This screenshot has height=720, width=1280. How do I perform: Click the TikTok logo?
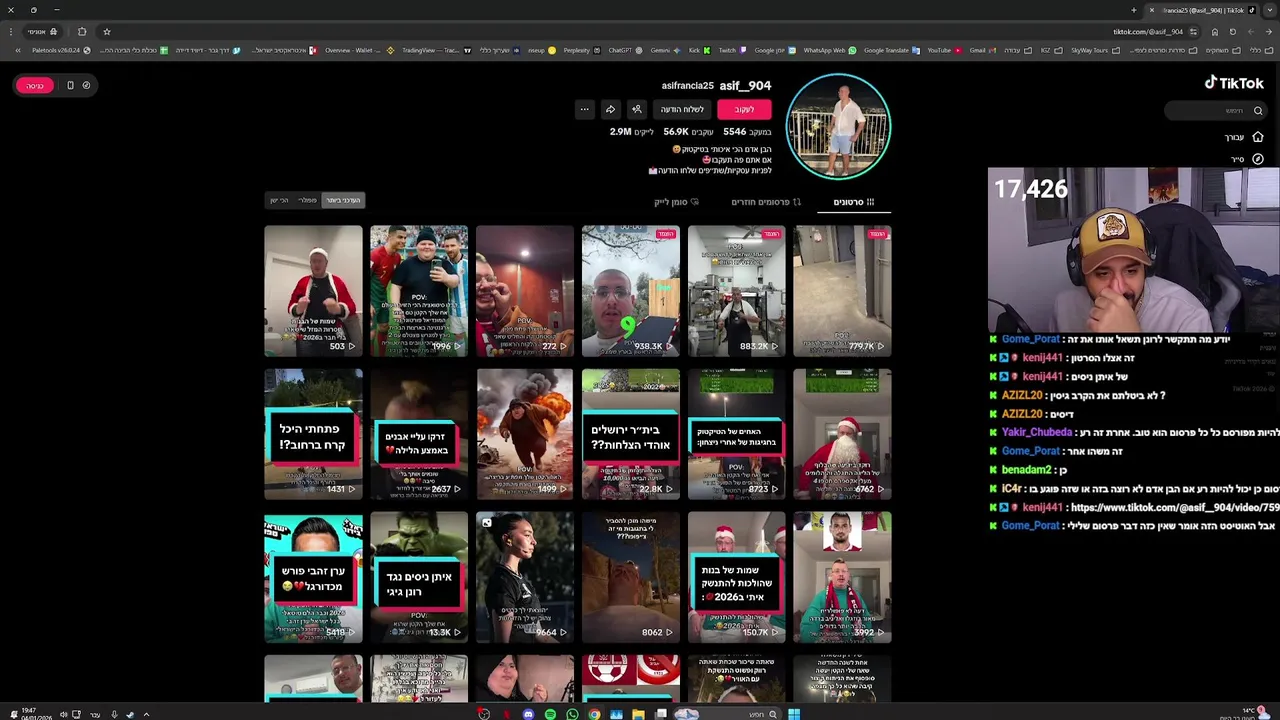point(1234,83)
